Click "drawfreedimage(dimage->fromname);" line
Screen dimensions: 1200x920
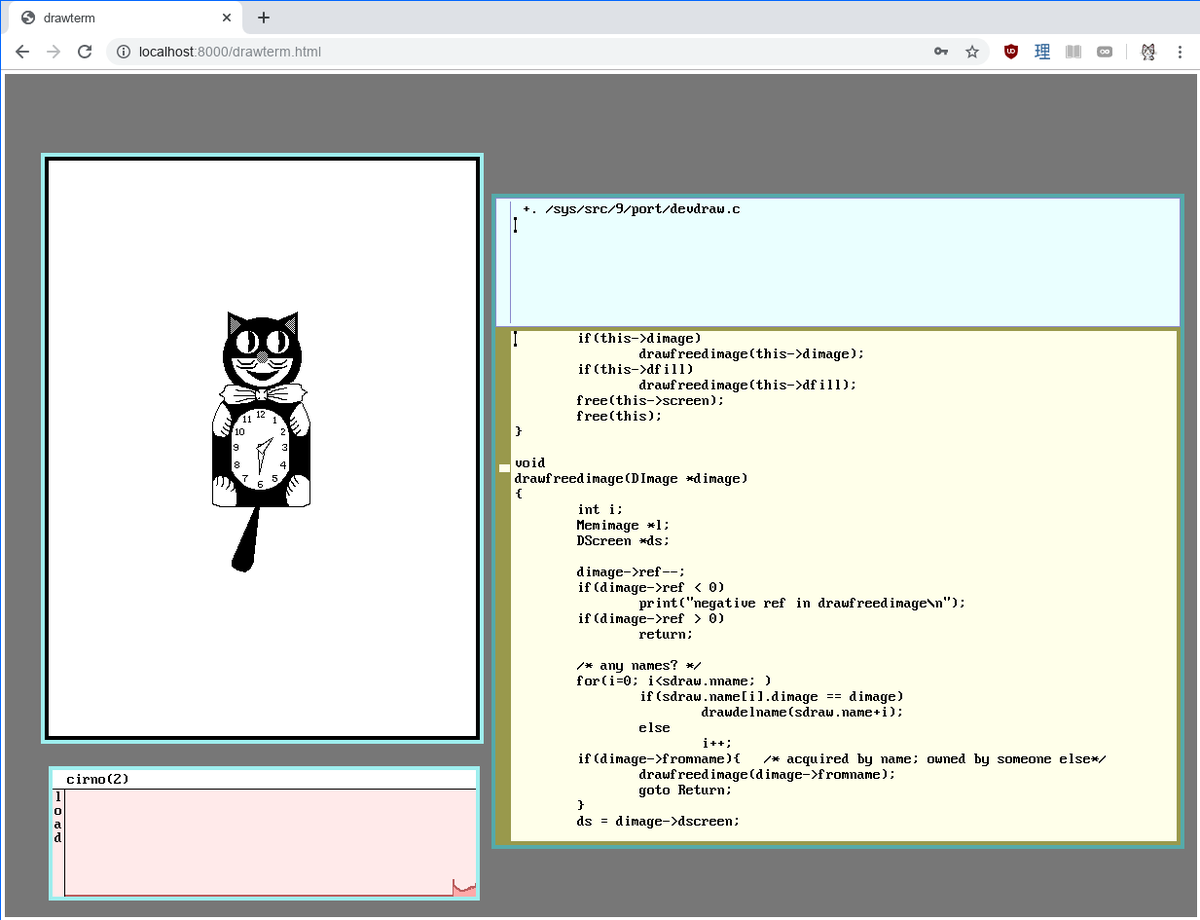coord(767,774)
